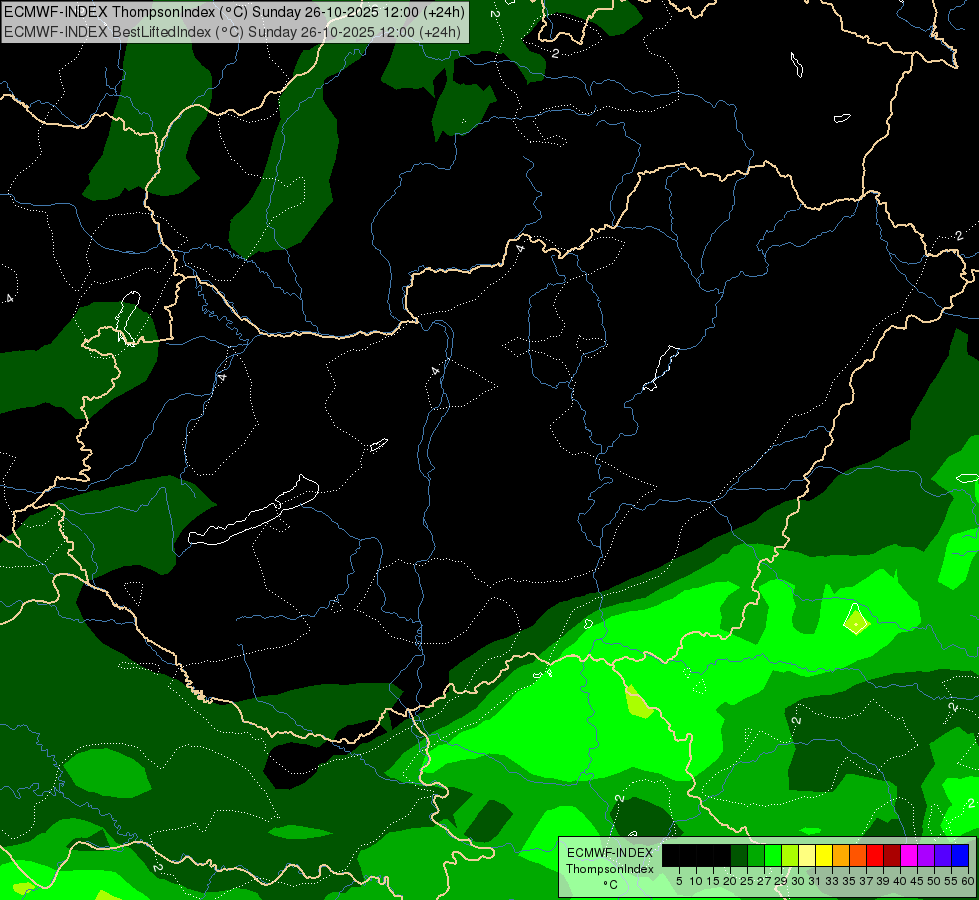This screenshot has width=979, height=900.
Task: Pick the dark green 20–25 legend swatch
Action: (739, 855)
